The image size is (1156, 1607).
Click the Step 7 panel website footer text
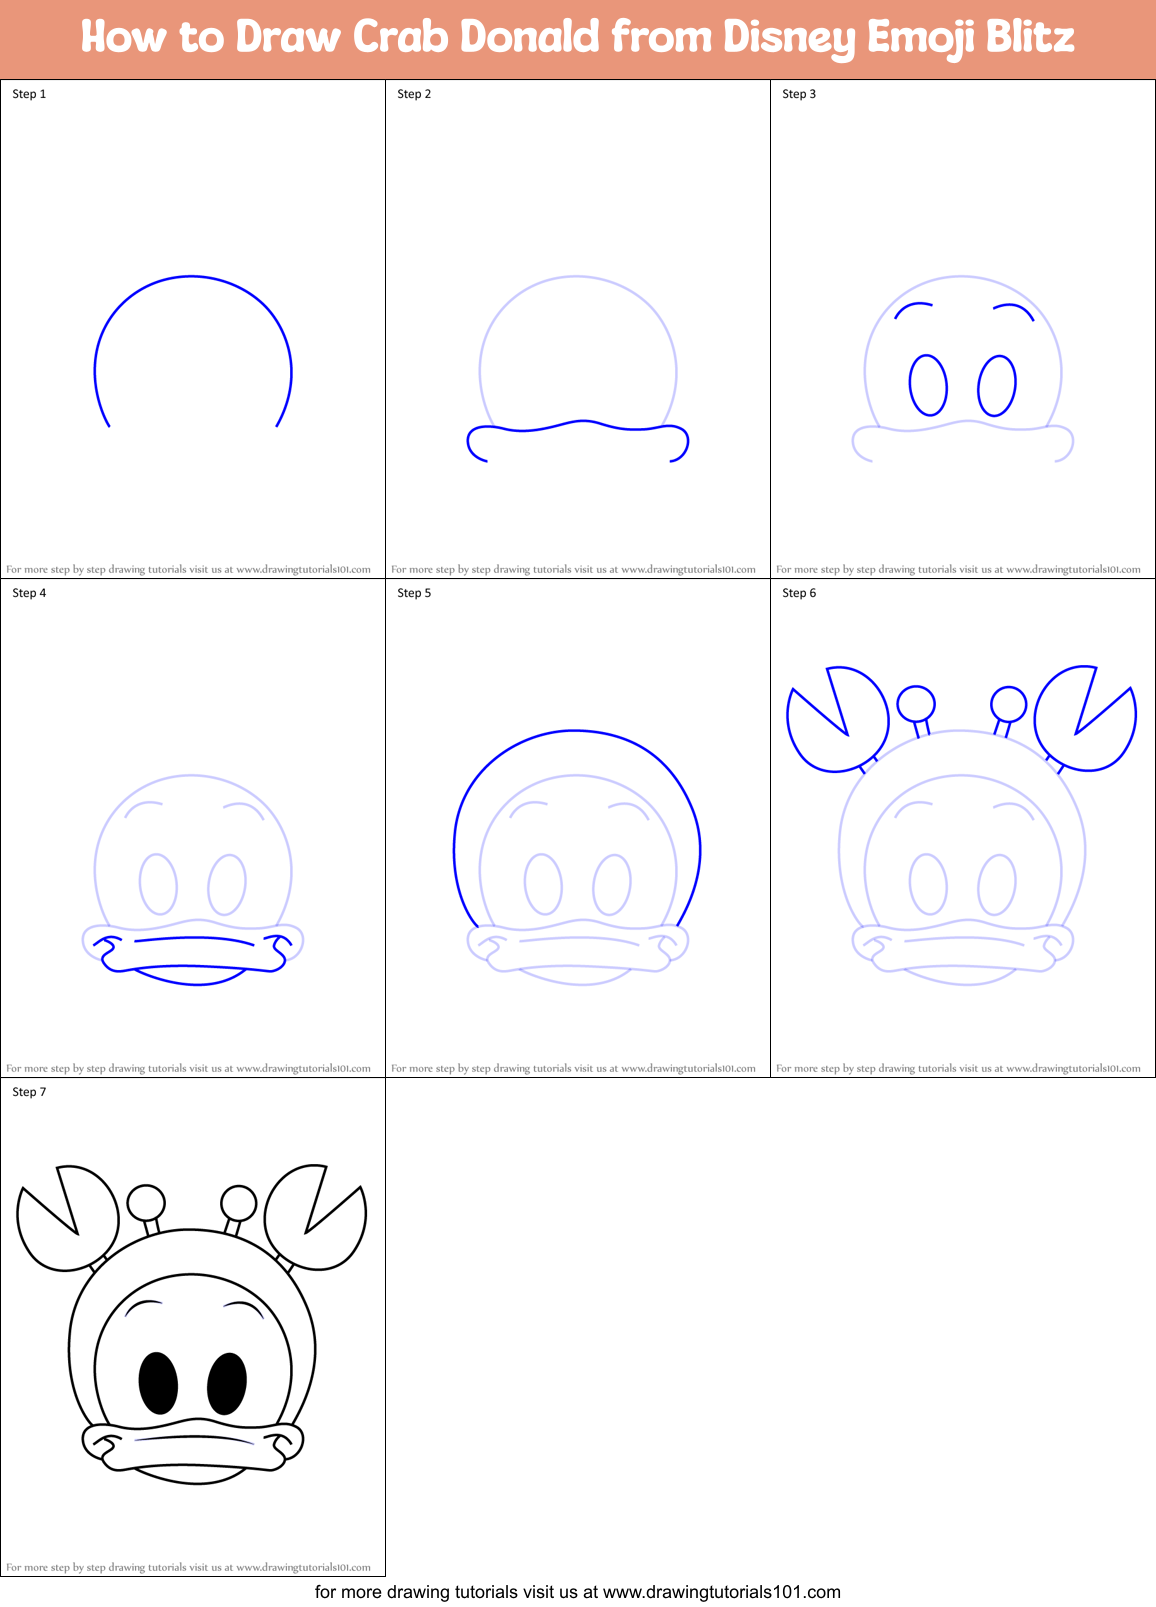(188, 1567)
